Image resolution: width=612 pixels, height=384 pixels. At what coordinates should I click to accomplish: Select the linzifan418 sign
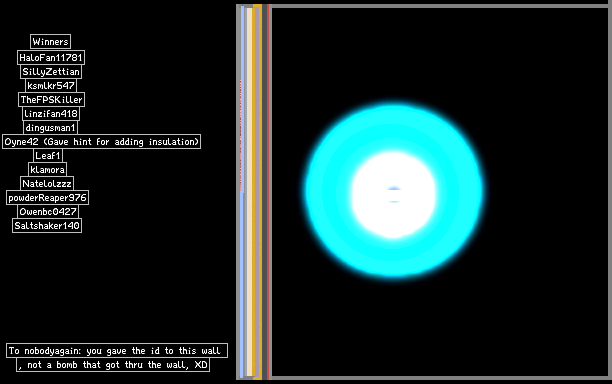pos(51,114)
